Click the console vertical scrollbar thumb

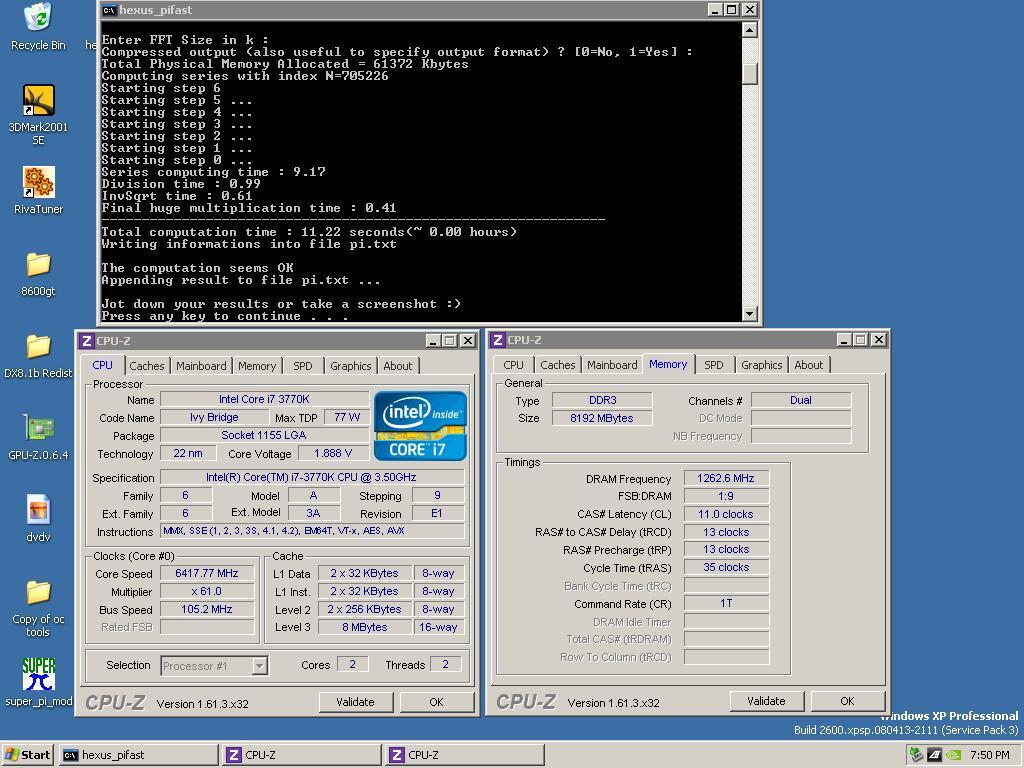click(x=750, y=73)
